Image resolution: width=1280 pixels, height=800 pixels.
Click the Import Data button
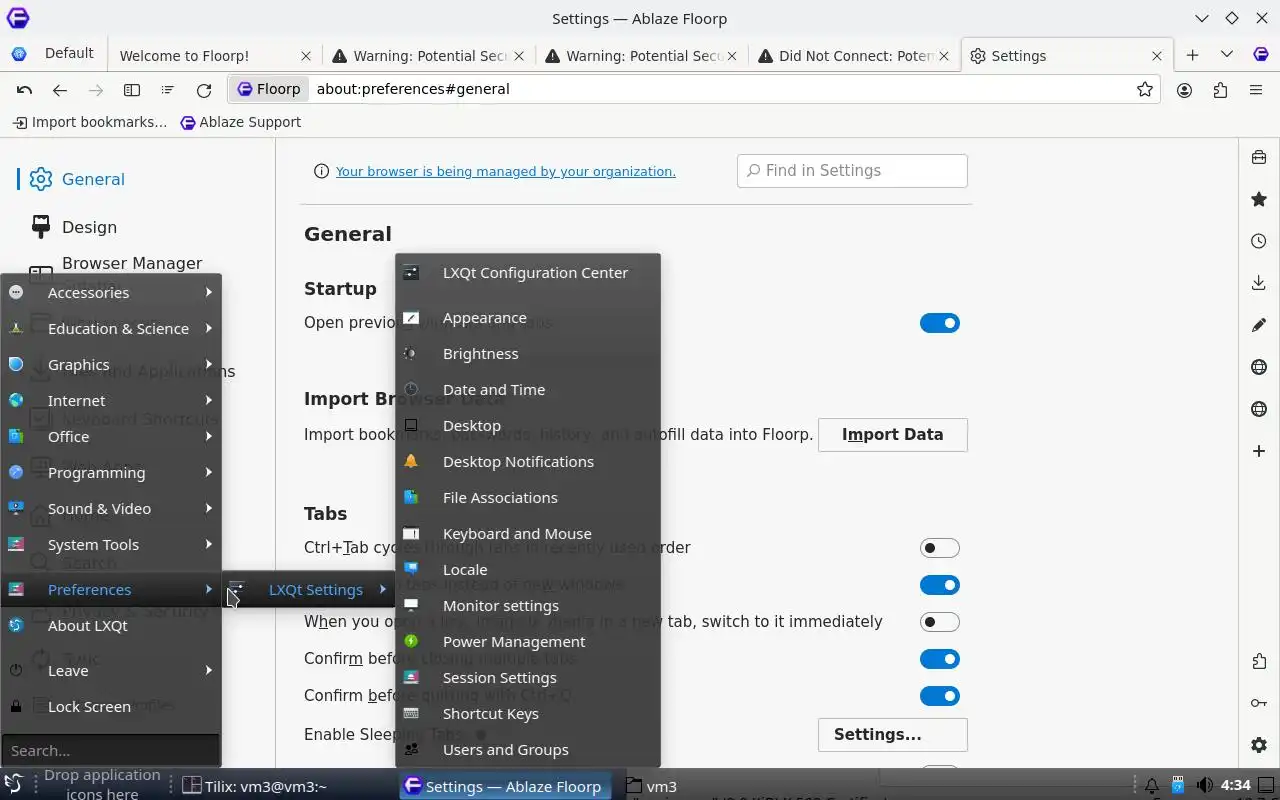click(893, 435)
